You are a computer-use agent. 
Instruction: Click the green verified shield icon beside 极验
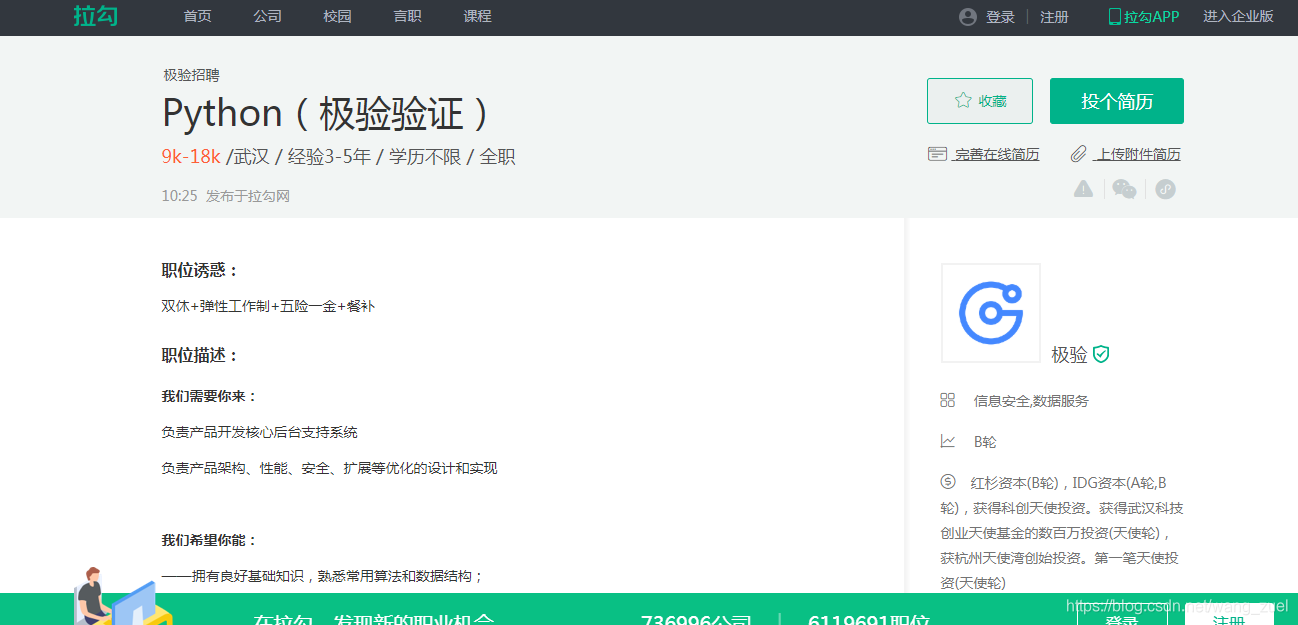tap(1101, 354)
